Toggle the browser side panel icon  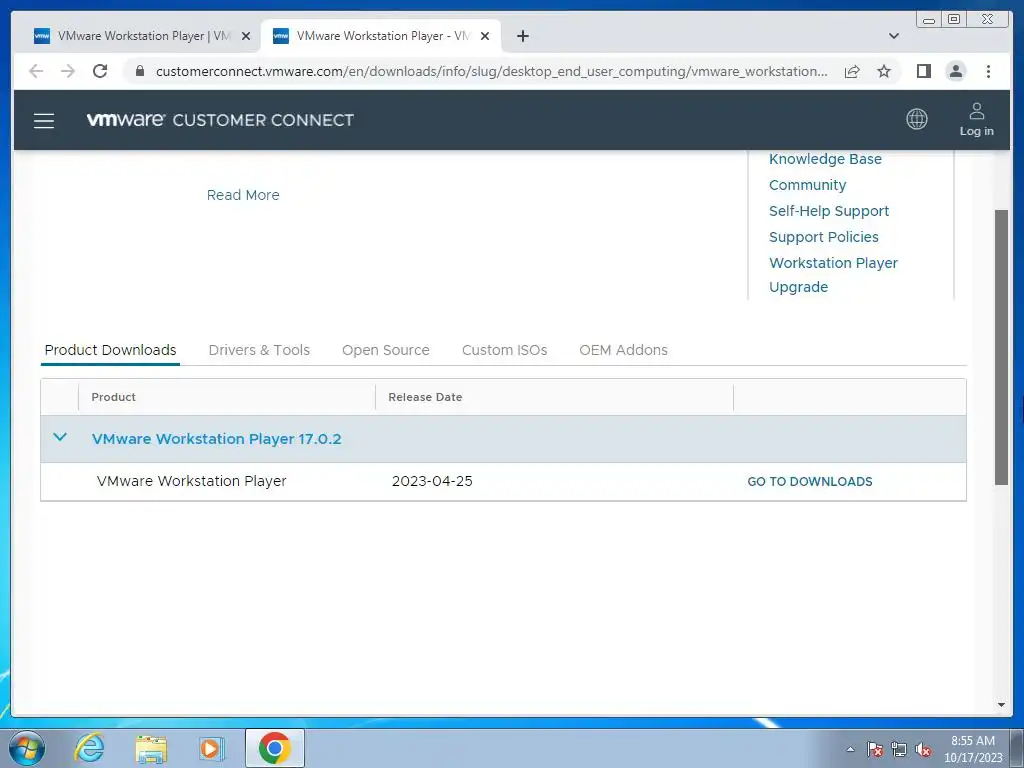923,71
